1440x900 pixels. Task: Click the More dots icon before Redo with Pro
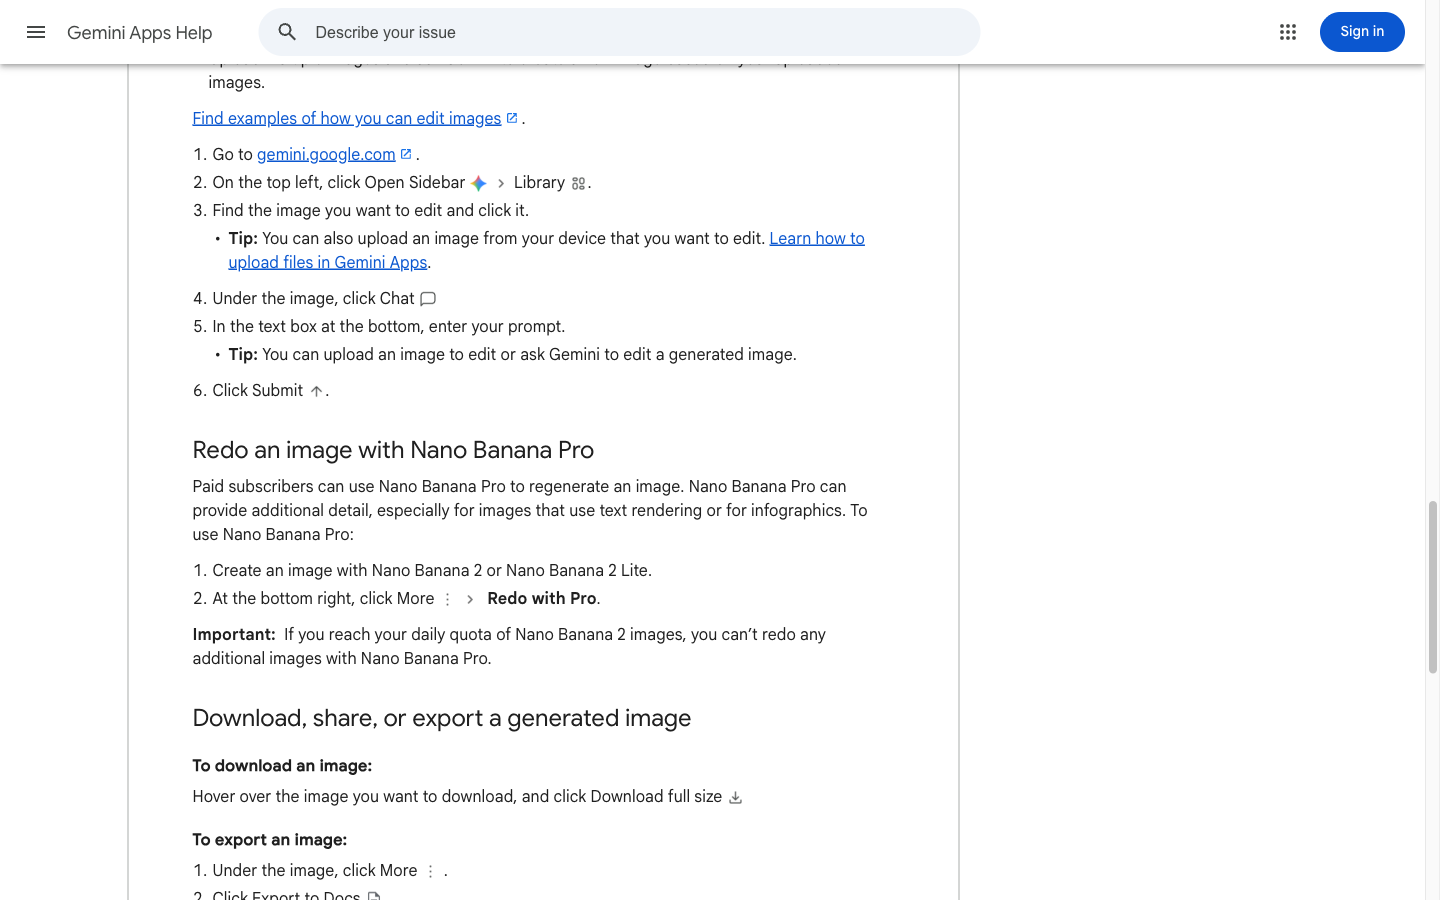447,599
